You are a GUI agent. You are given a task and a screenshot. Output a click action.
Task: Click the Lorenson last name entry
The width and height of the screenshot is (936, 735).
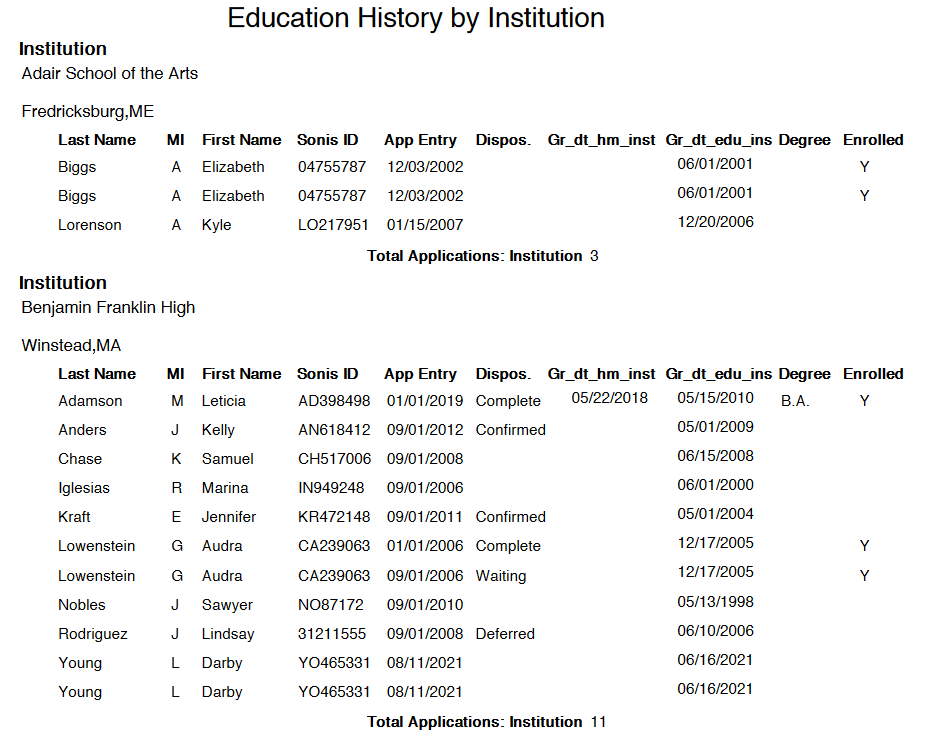coord(90,225)
